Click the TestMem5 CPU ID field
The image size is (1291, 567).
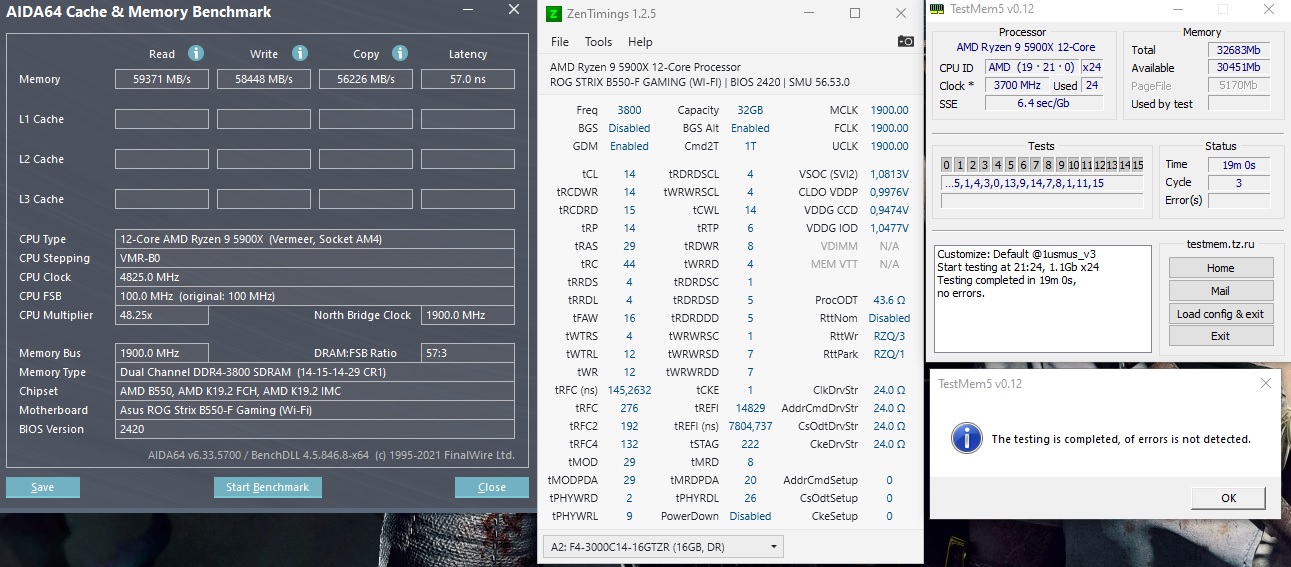tap(1030, 67)
